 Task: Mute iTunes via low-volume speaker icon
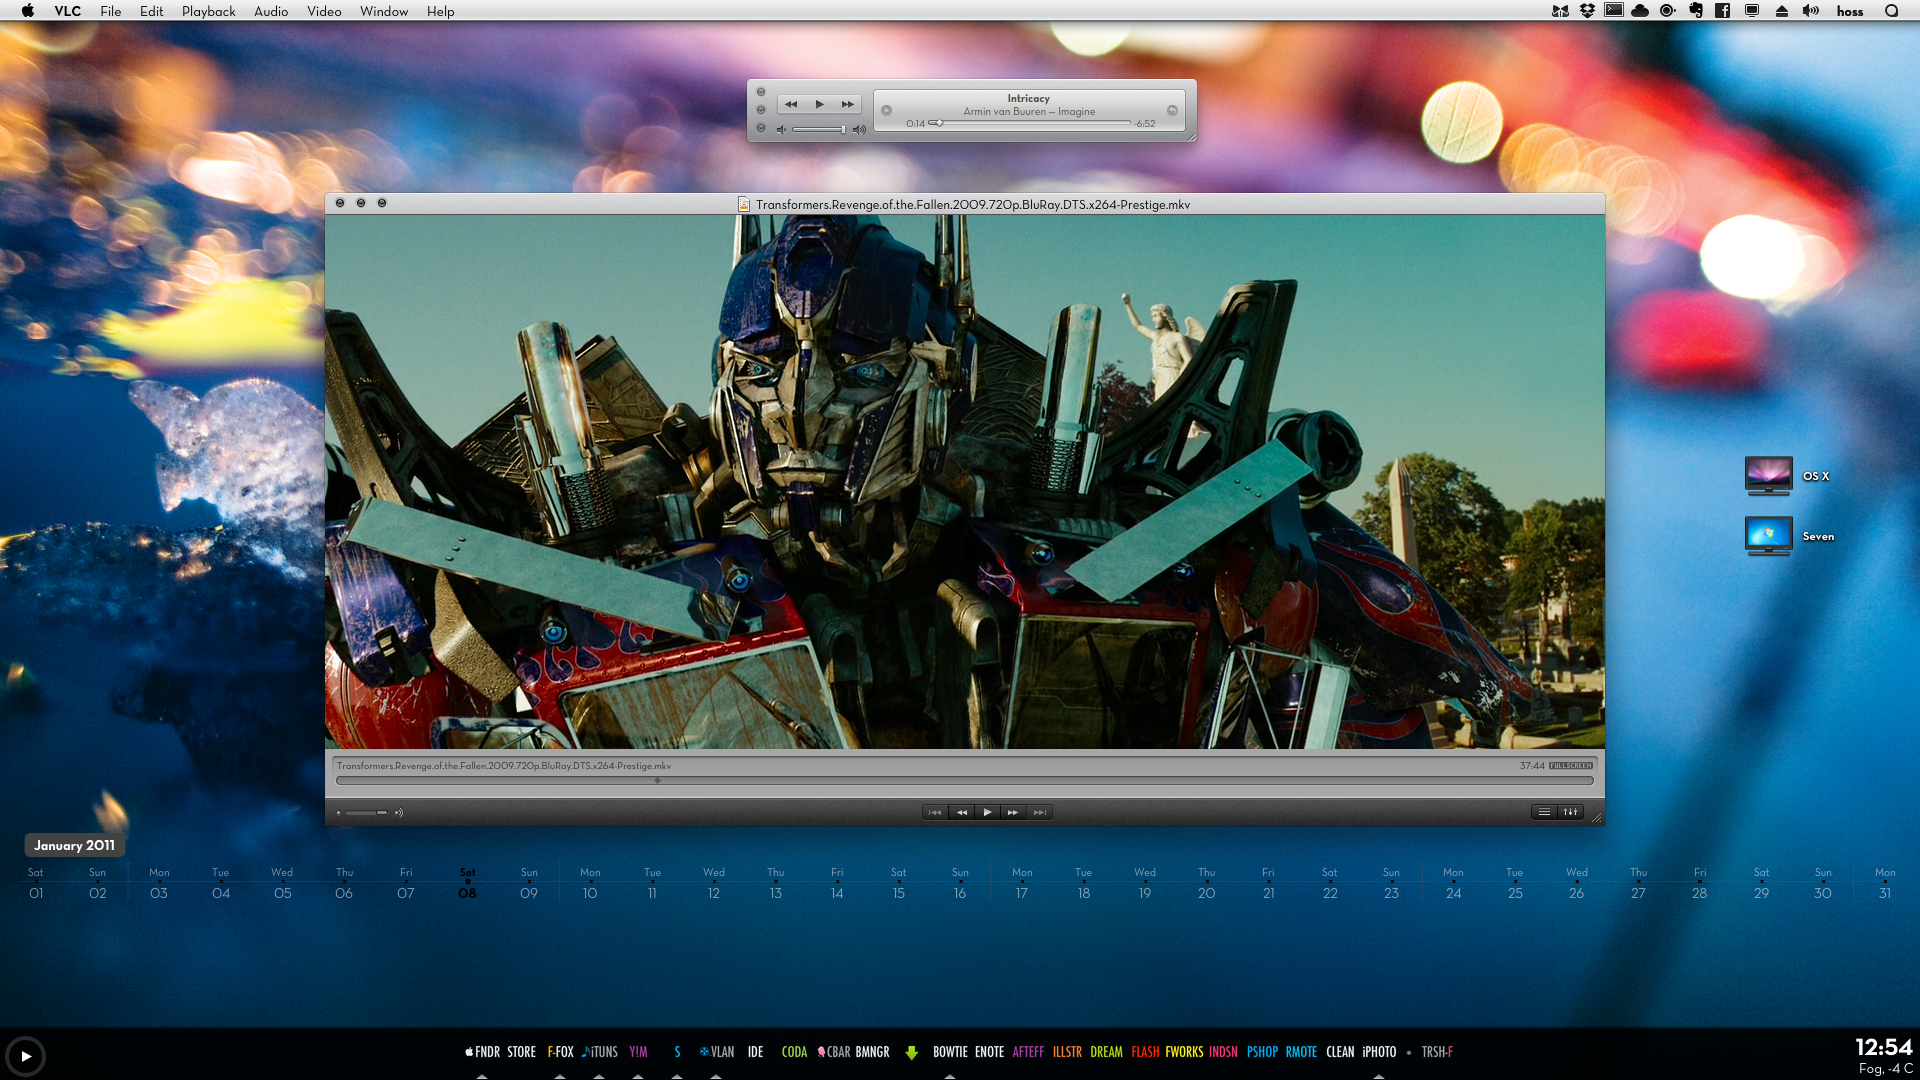click(782, 129)
